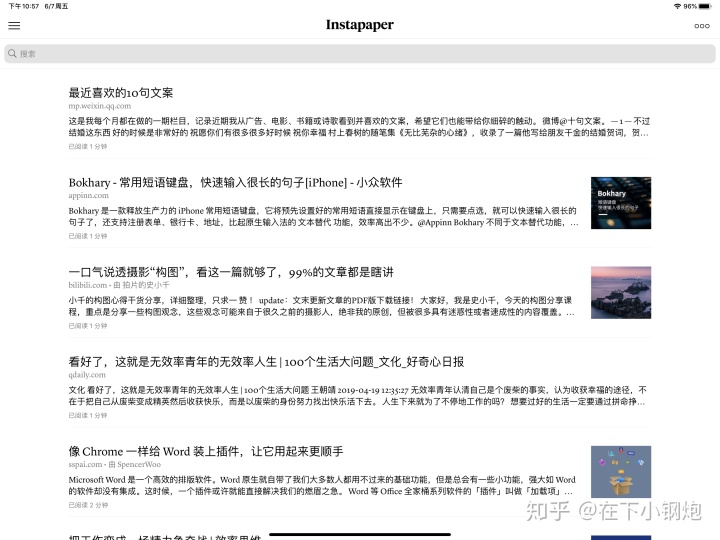Select the mp.weixin.qq.com source label
Image resolution: width=720 pixels, height=540 pixels.
pyautogui.click(x=100, y=106)
